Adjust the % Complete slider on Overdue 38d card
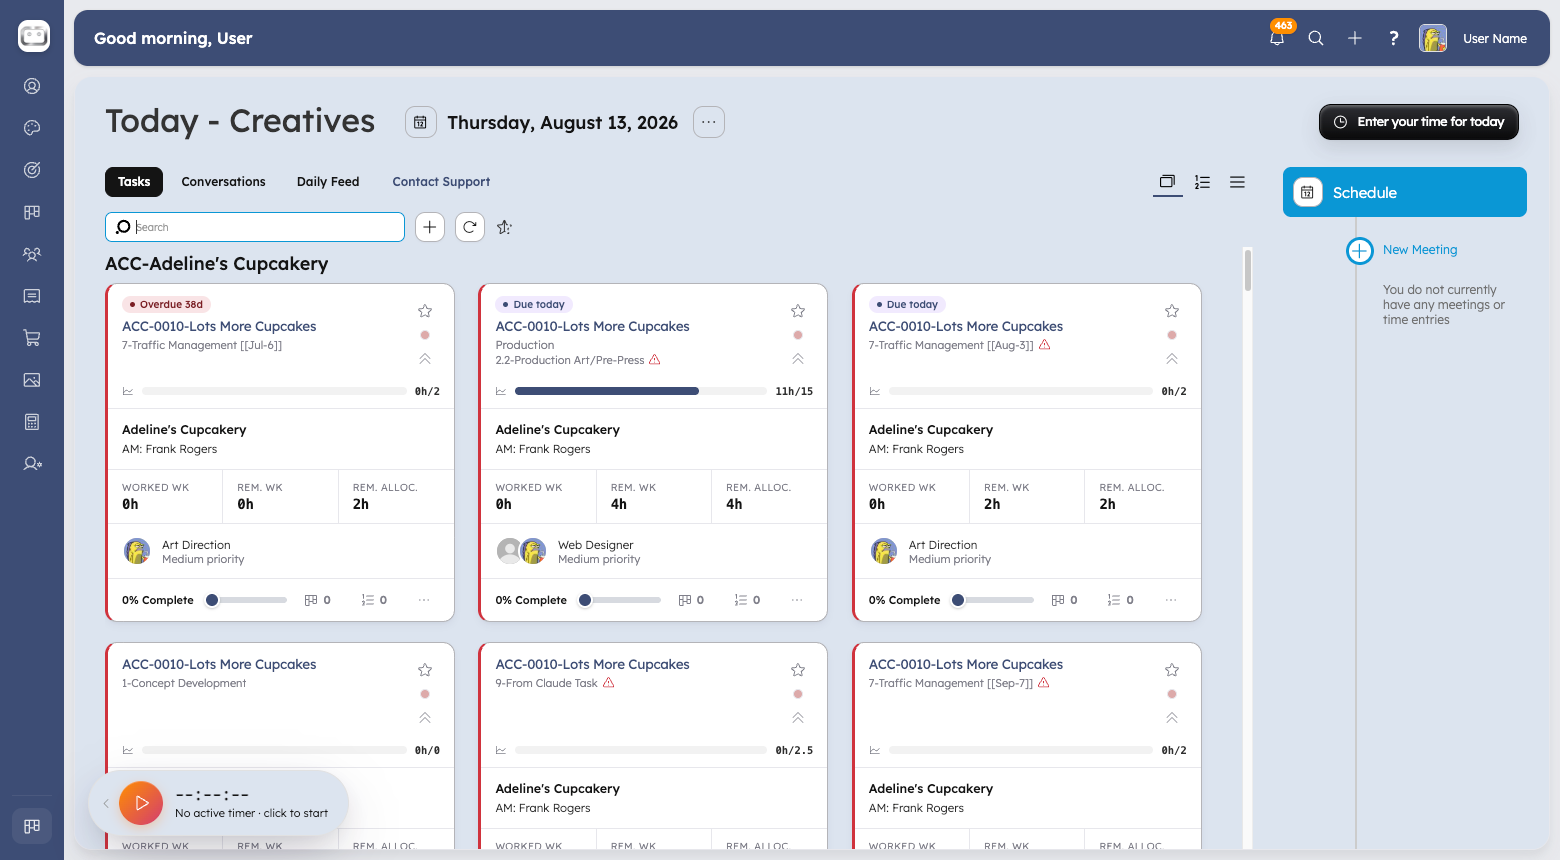The height and width of the screenshot is (860, 1560). click(247, 600)
